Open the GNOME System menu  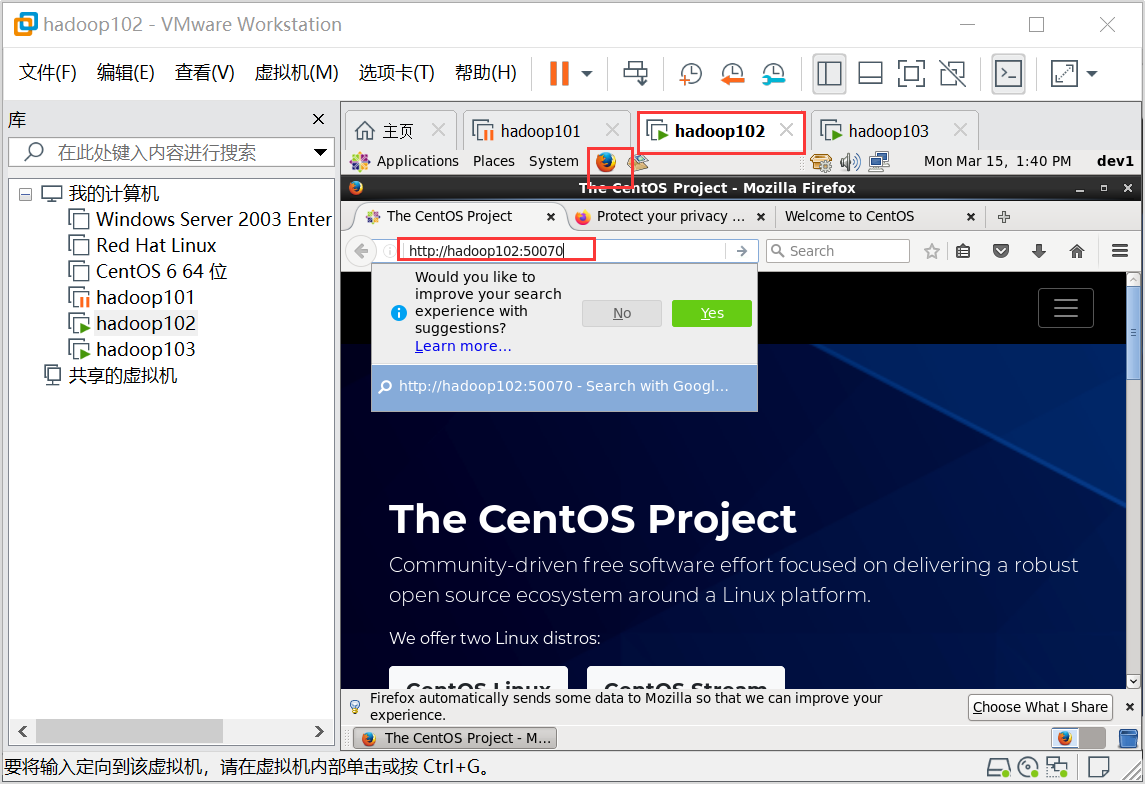[x=554, y=161]
